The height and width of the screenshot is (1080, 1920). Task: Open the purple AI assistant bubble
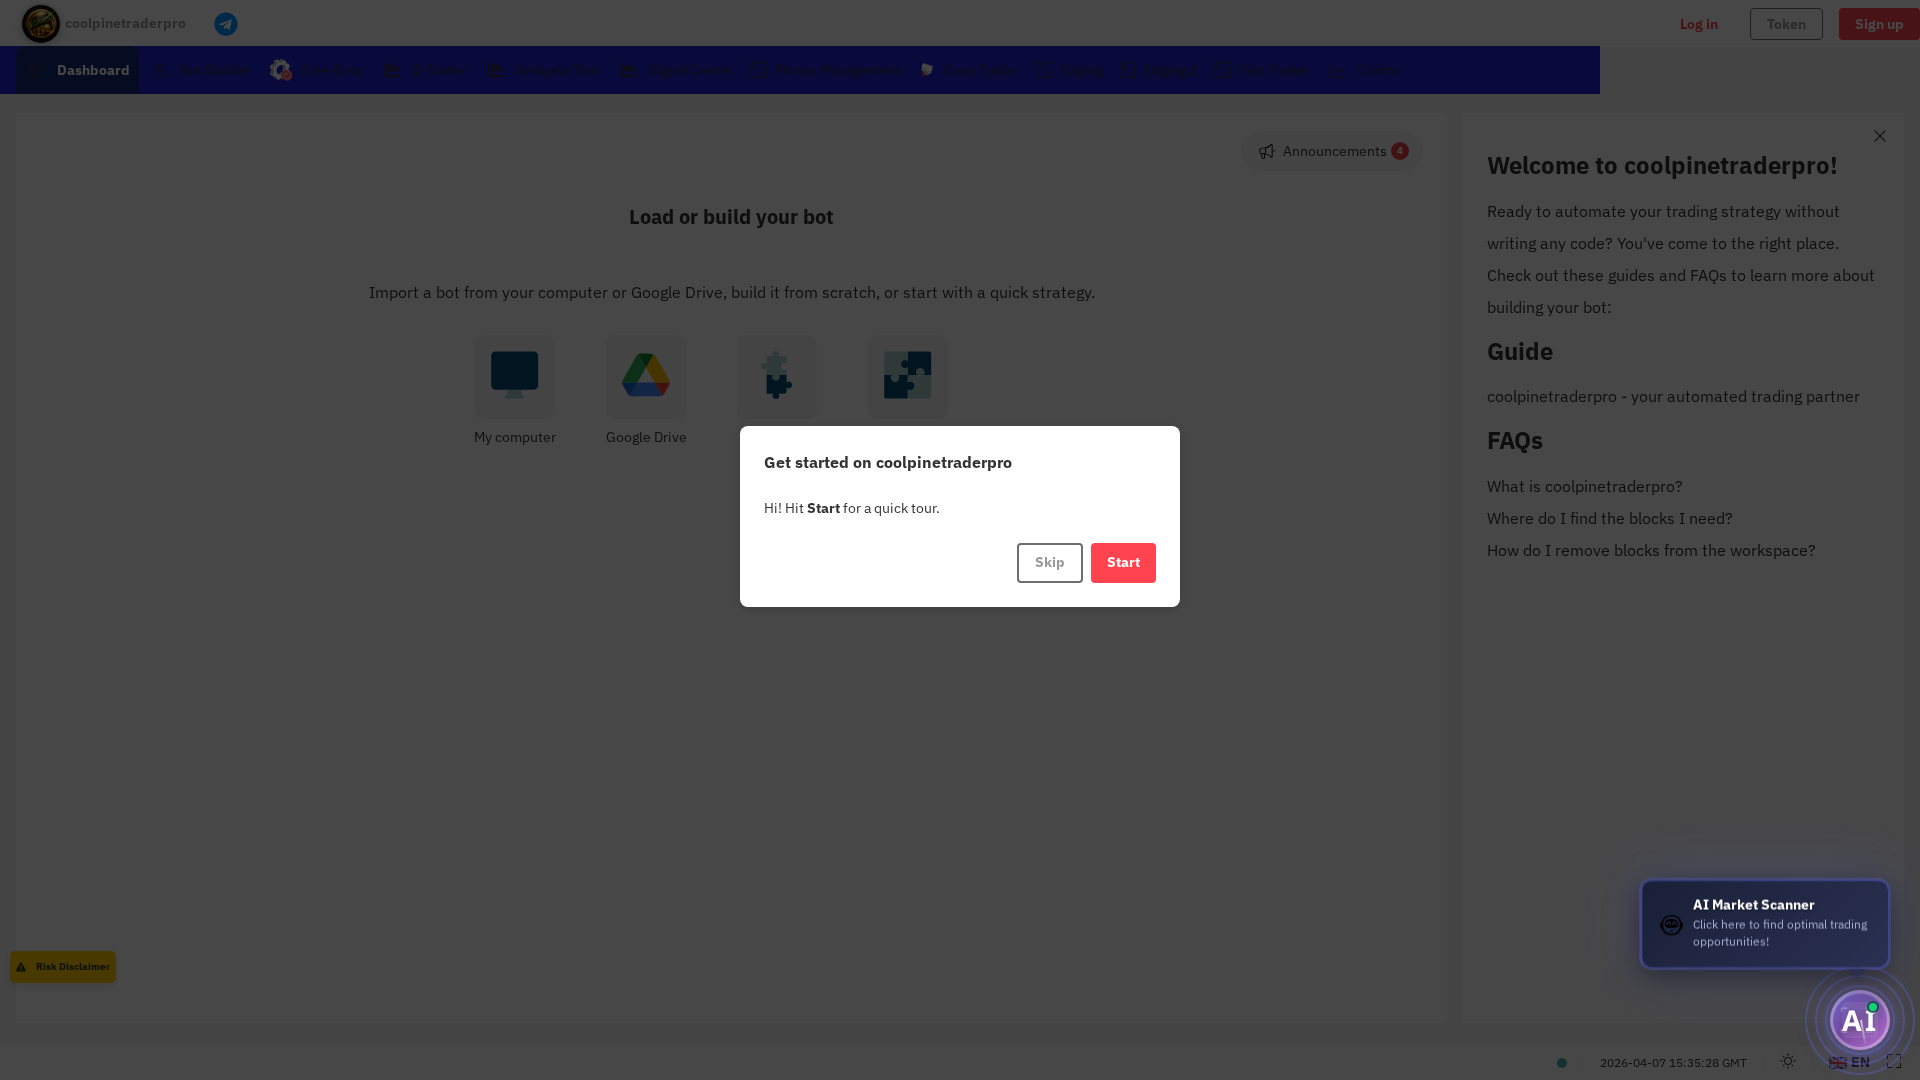pos(1859,1020)
